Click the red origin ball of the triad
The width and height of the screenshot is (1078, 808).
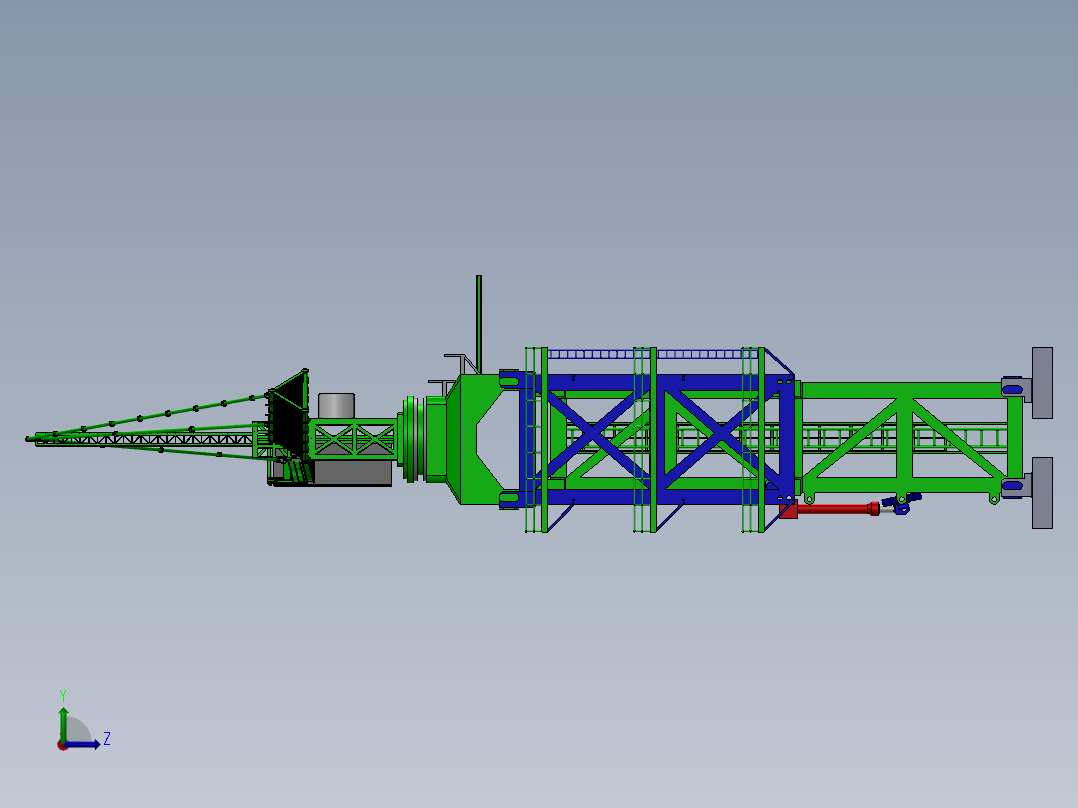point(62,745)
